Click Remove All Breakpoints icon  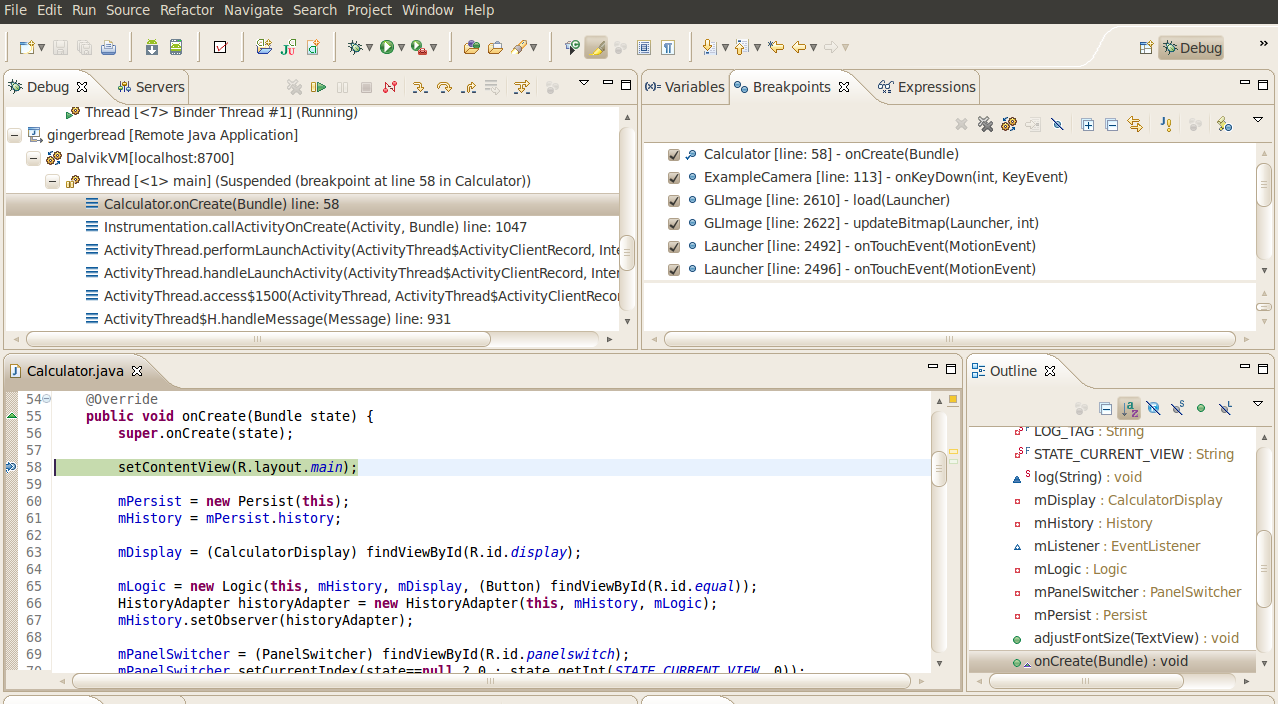985,124
